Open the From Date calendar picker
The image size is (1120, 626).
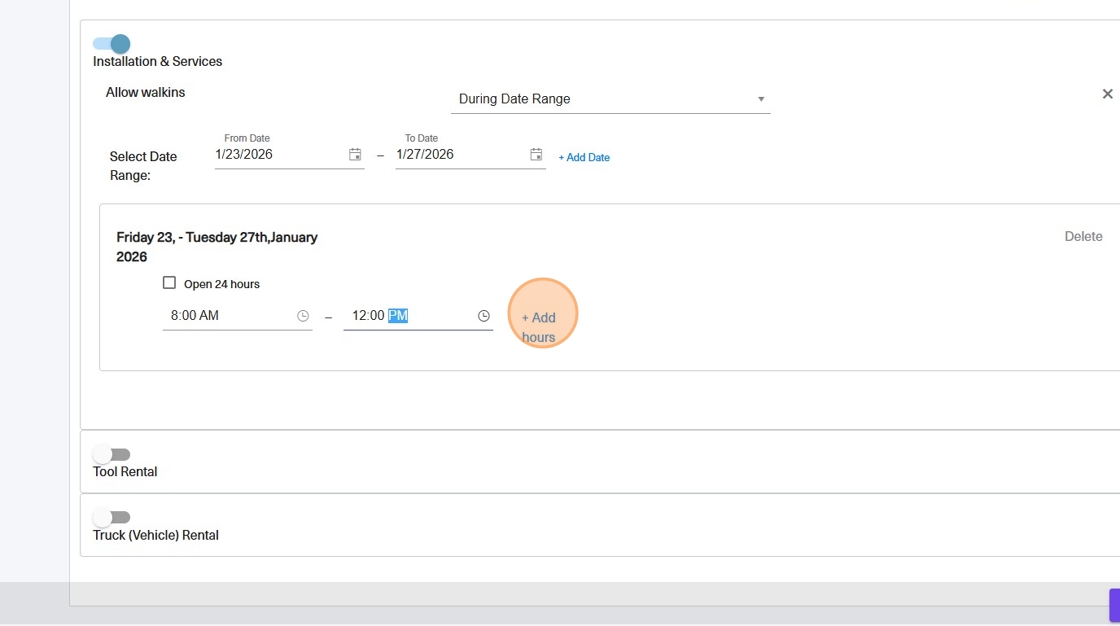click(x=355, y=155)
